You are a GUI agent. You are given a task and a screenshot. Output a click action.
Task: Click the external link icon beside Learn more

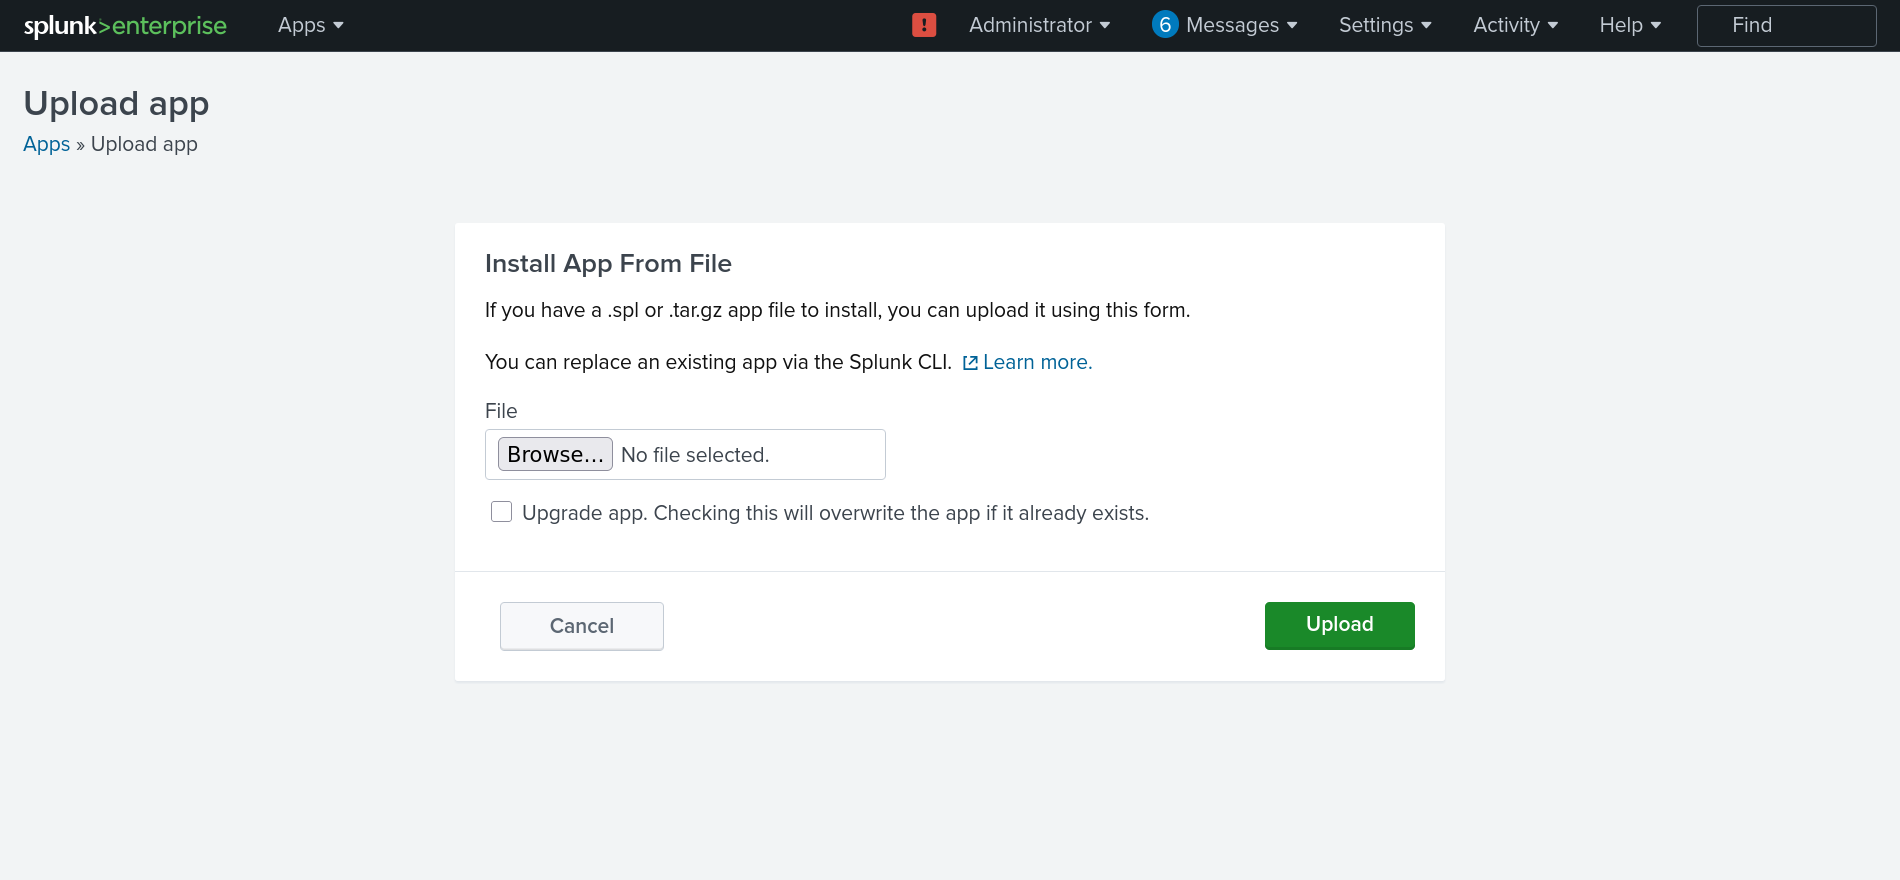[x=970, y=363]
